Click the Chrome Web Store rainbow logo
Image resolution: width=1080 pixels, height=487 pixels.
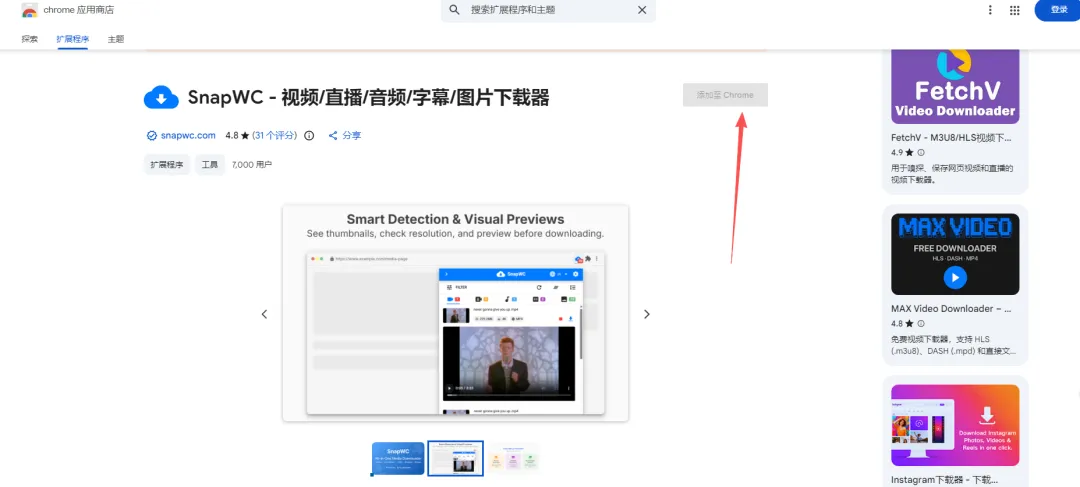(x=30, y=10)
